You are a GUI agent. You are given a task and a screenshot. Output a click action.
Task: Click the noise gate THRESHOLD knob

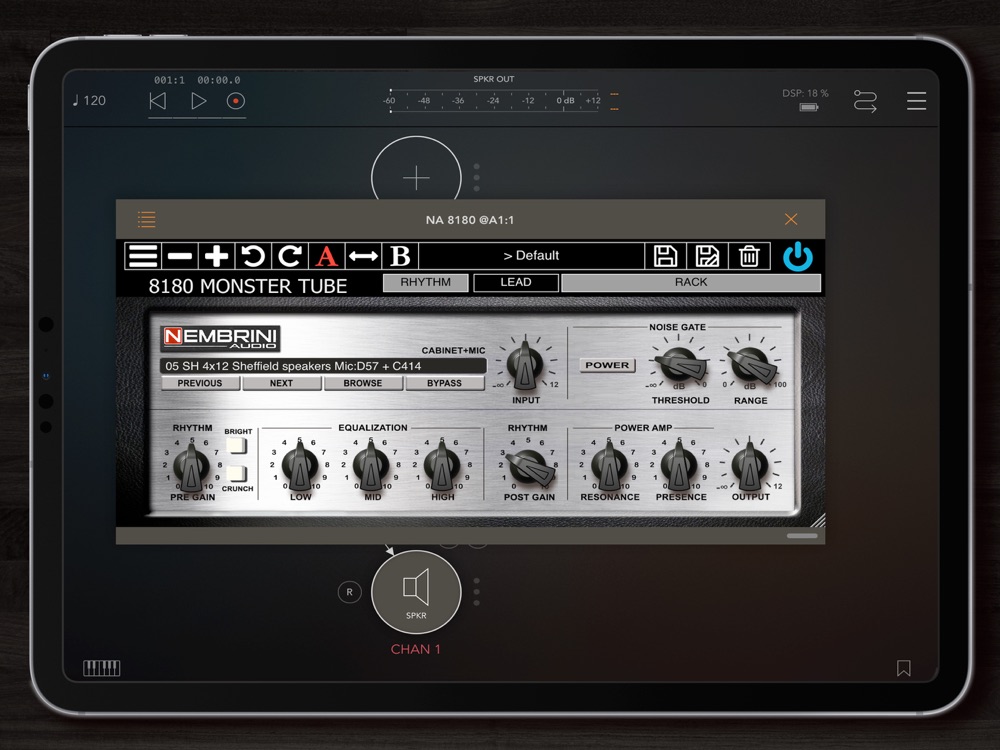tap(679, 365)
